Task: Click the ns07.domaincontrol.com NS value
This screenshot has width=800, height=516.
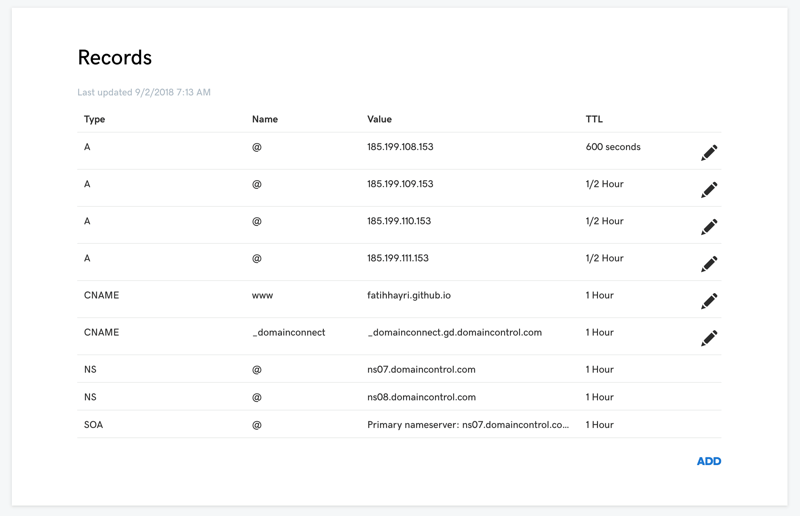Action: [x=421, y=369]
